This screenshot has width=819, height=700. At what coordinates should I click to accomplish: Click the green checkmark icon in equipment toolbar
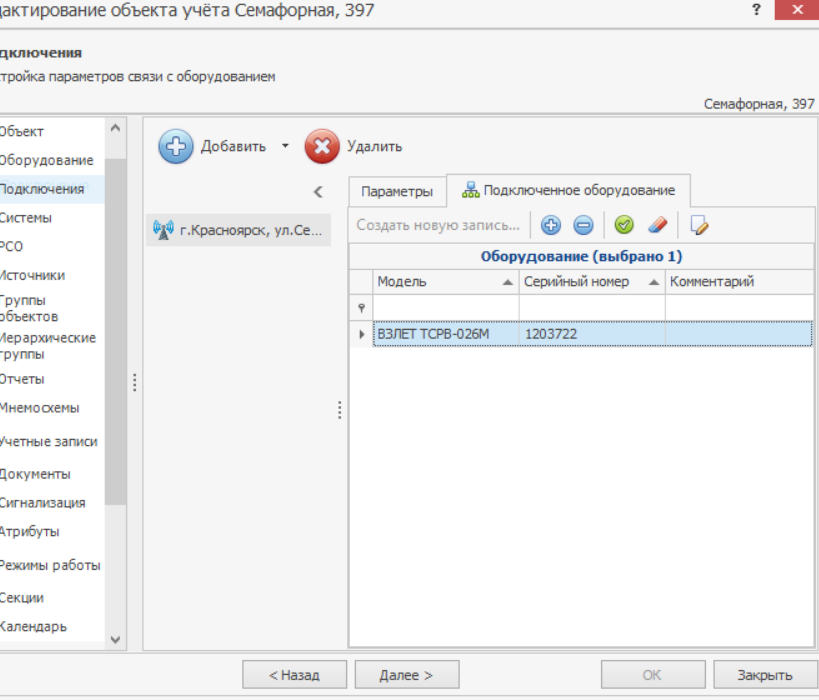tap(624, 225)
